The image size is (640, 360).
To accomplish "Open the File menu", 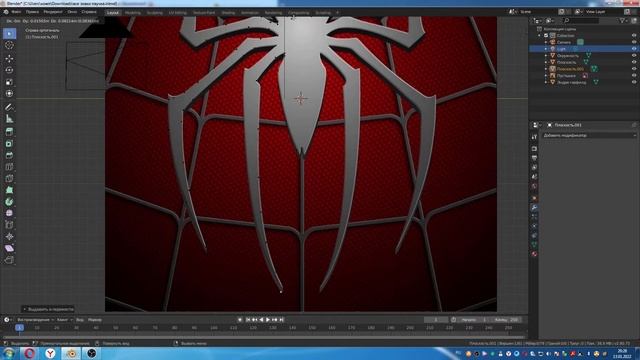I will click(x=16, y=12).
